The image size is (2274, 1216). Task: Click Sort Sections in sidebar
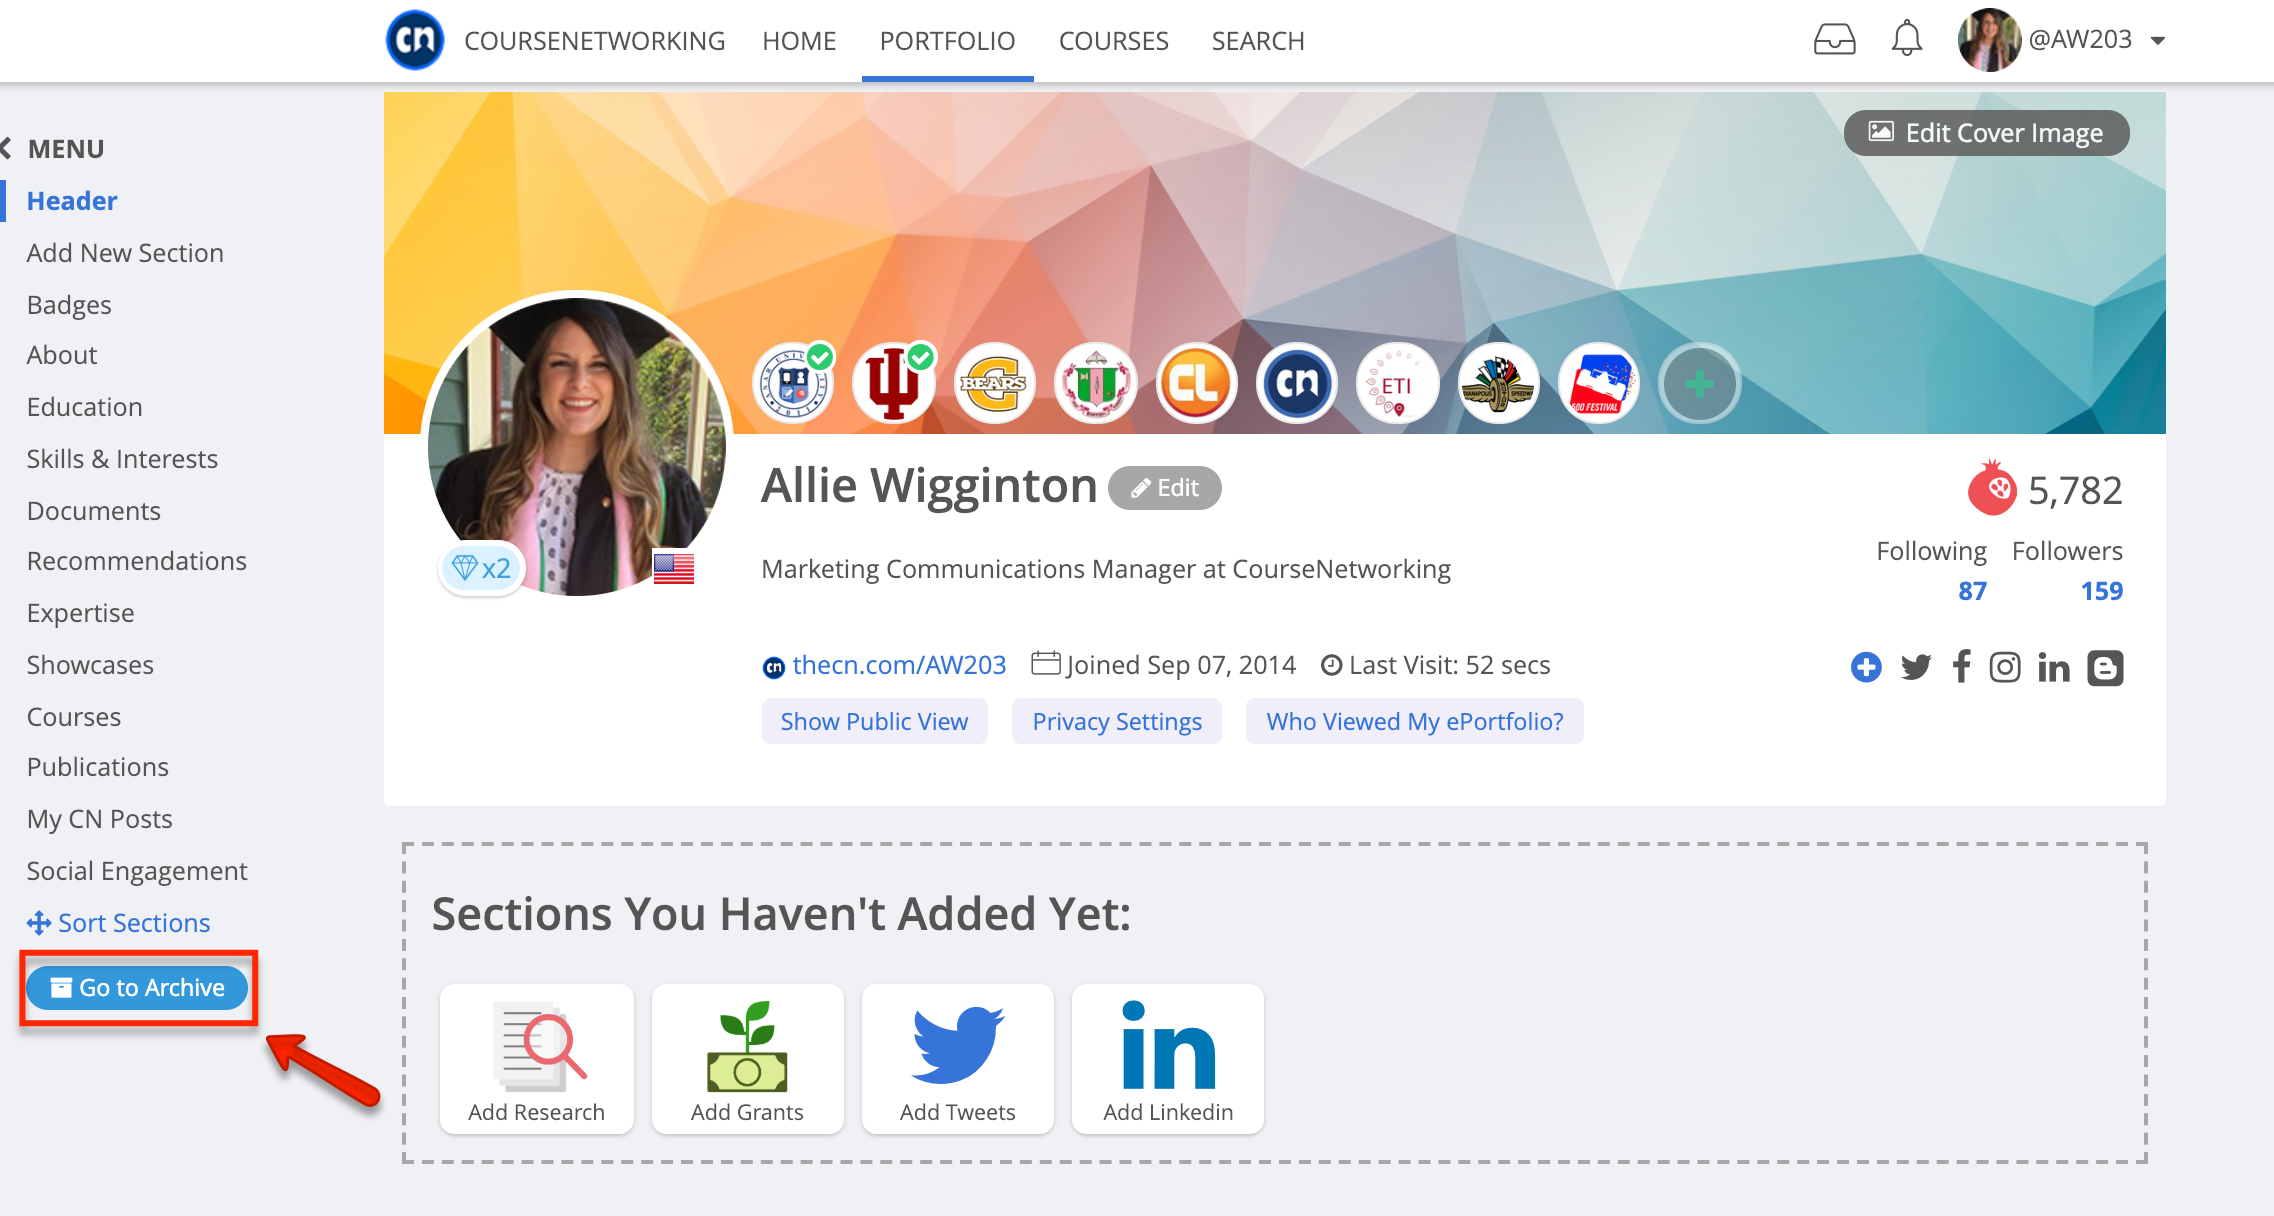(x=119, y=922)
